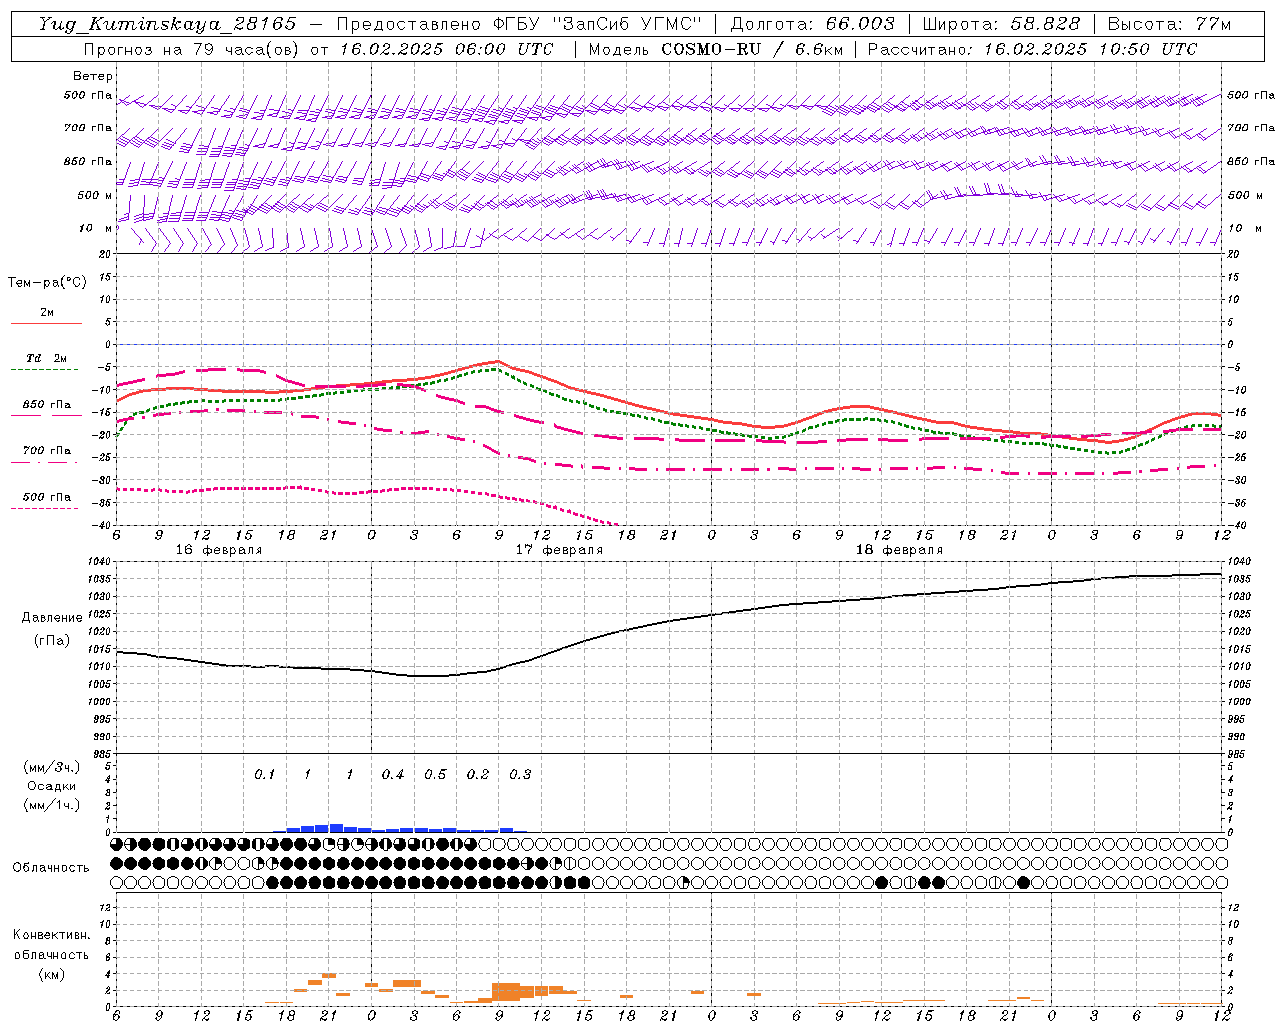Select the 17 февраля date label
This screenshot has height=1024, width=1280.
[559, 550]
